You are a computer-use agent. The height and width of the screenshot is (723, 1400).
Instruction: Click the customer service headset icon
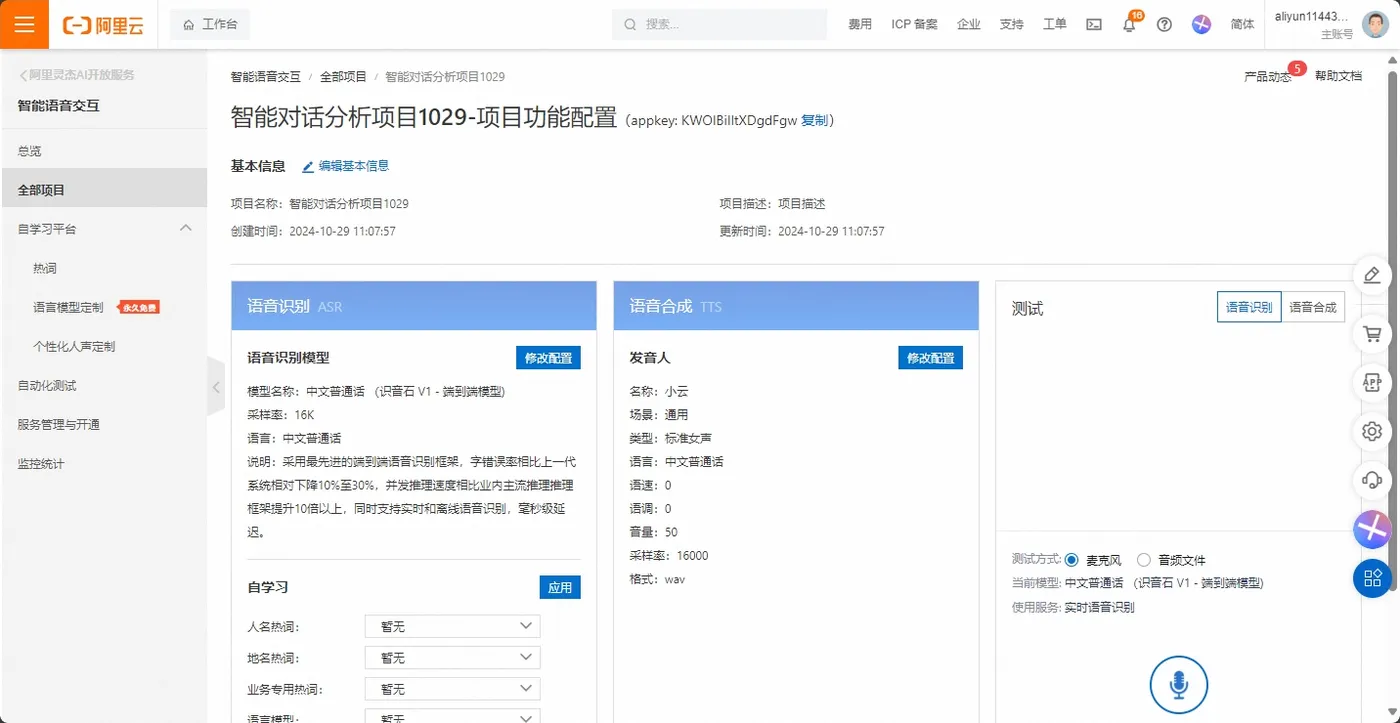[1372, 481]
